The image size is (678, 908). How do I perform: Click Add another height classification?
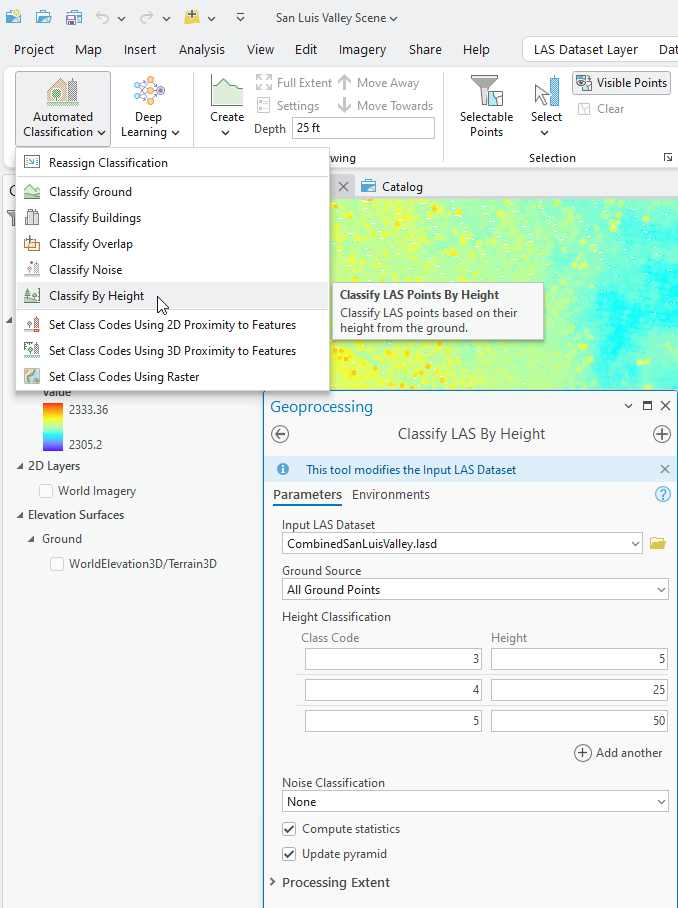(x=618, y=753)
